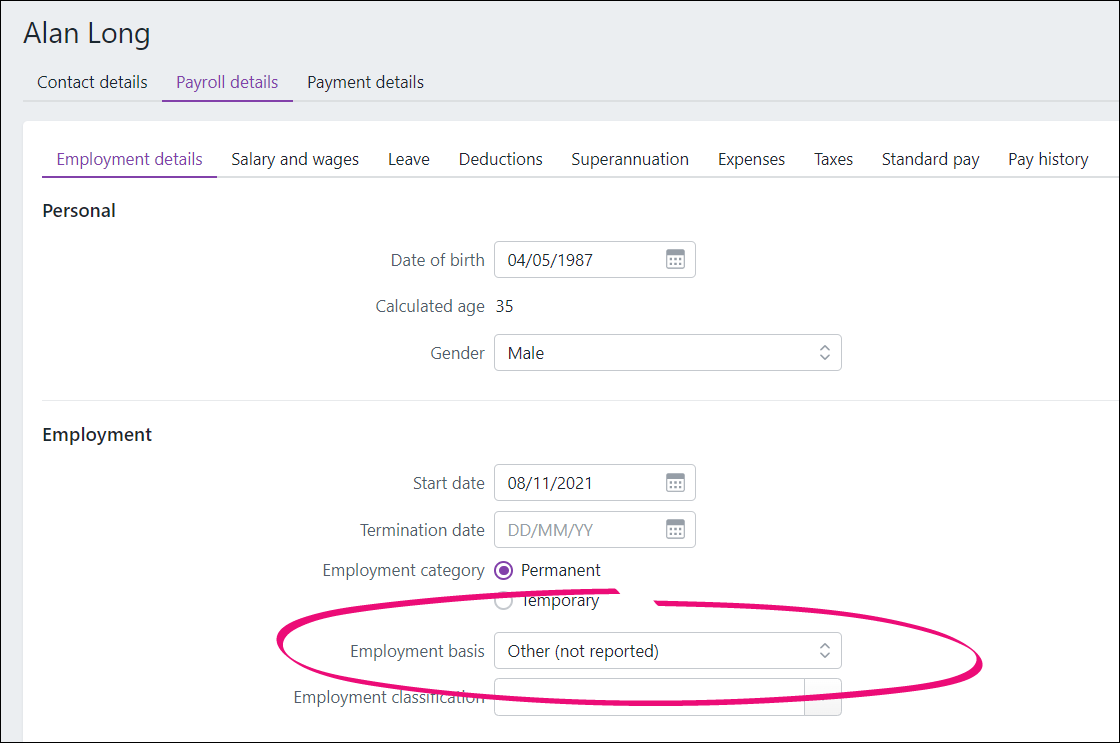Viewport: 1120px width, 743px height.
Task: Switch to the Payment details tab
Action: click(x=365, y=82)
